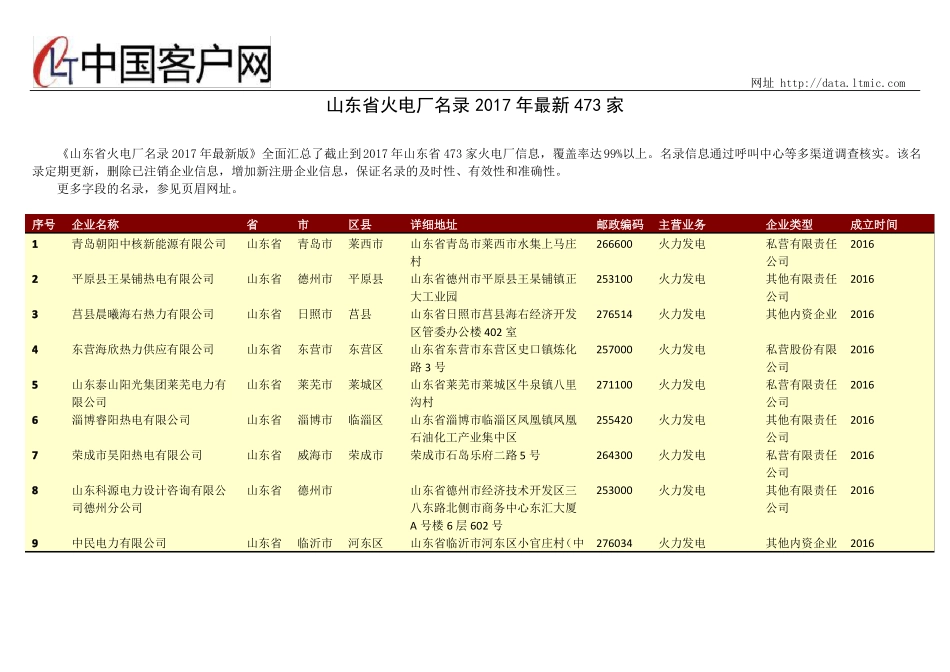The width and height of the screenshot is (950, 672).
Task: Click postal code 253100
Action: click(x=614, y=279)
